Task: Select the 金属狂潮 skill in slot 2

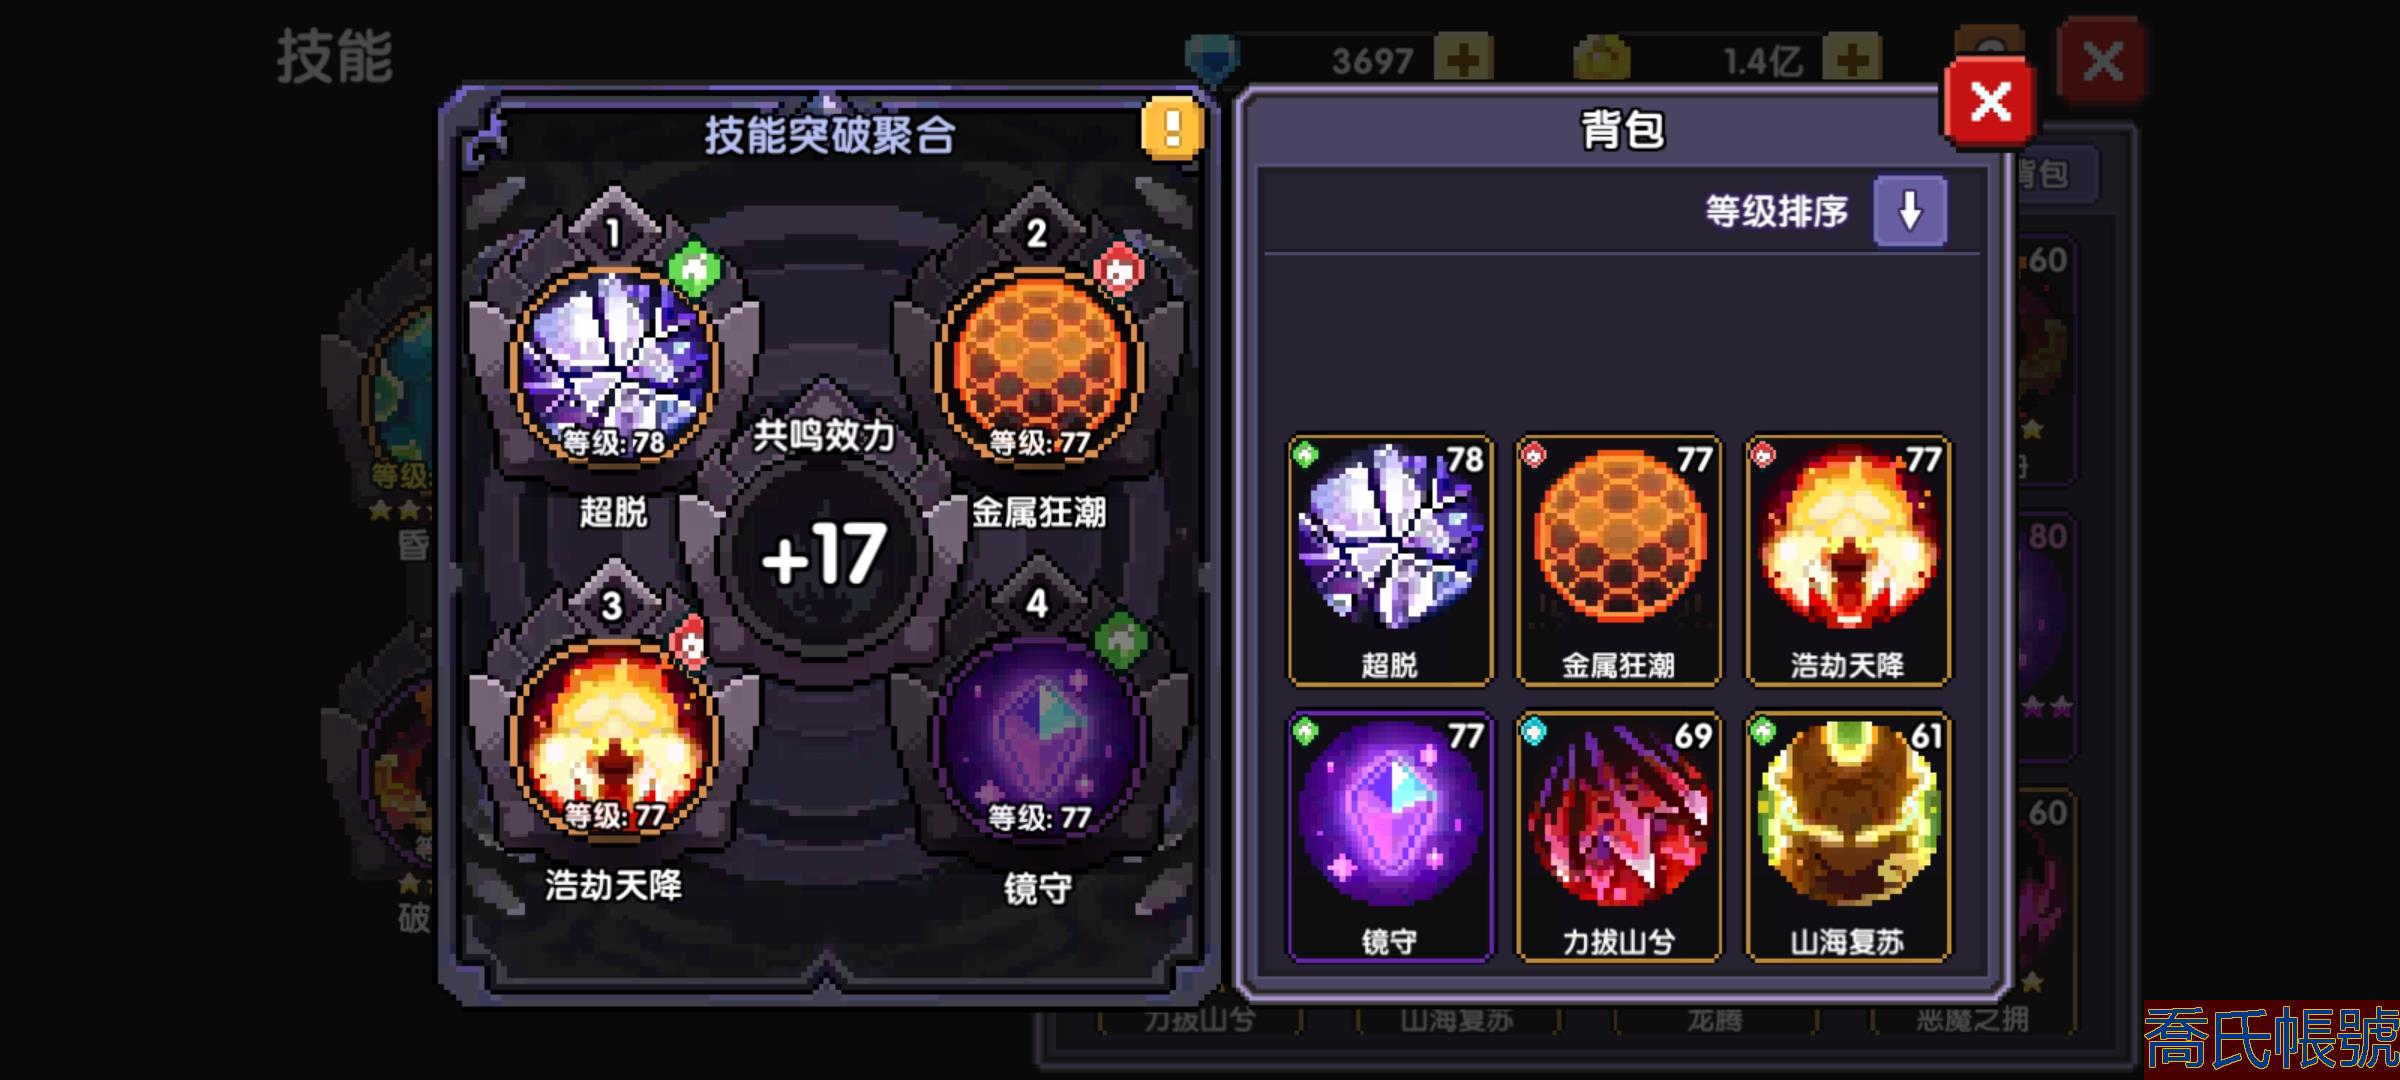Action: point(1038,365)
